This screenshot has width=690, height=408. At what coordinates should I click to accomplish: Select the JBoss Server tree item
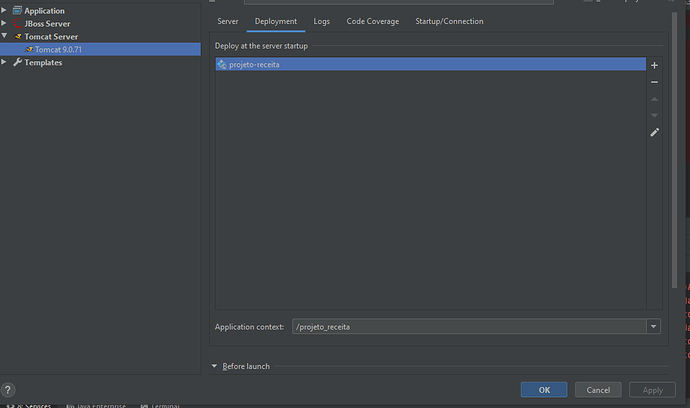coord(47,23)
